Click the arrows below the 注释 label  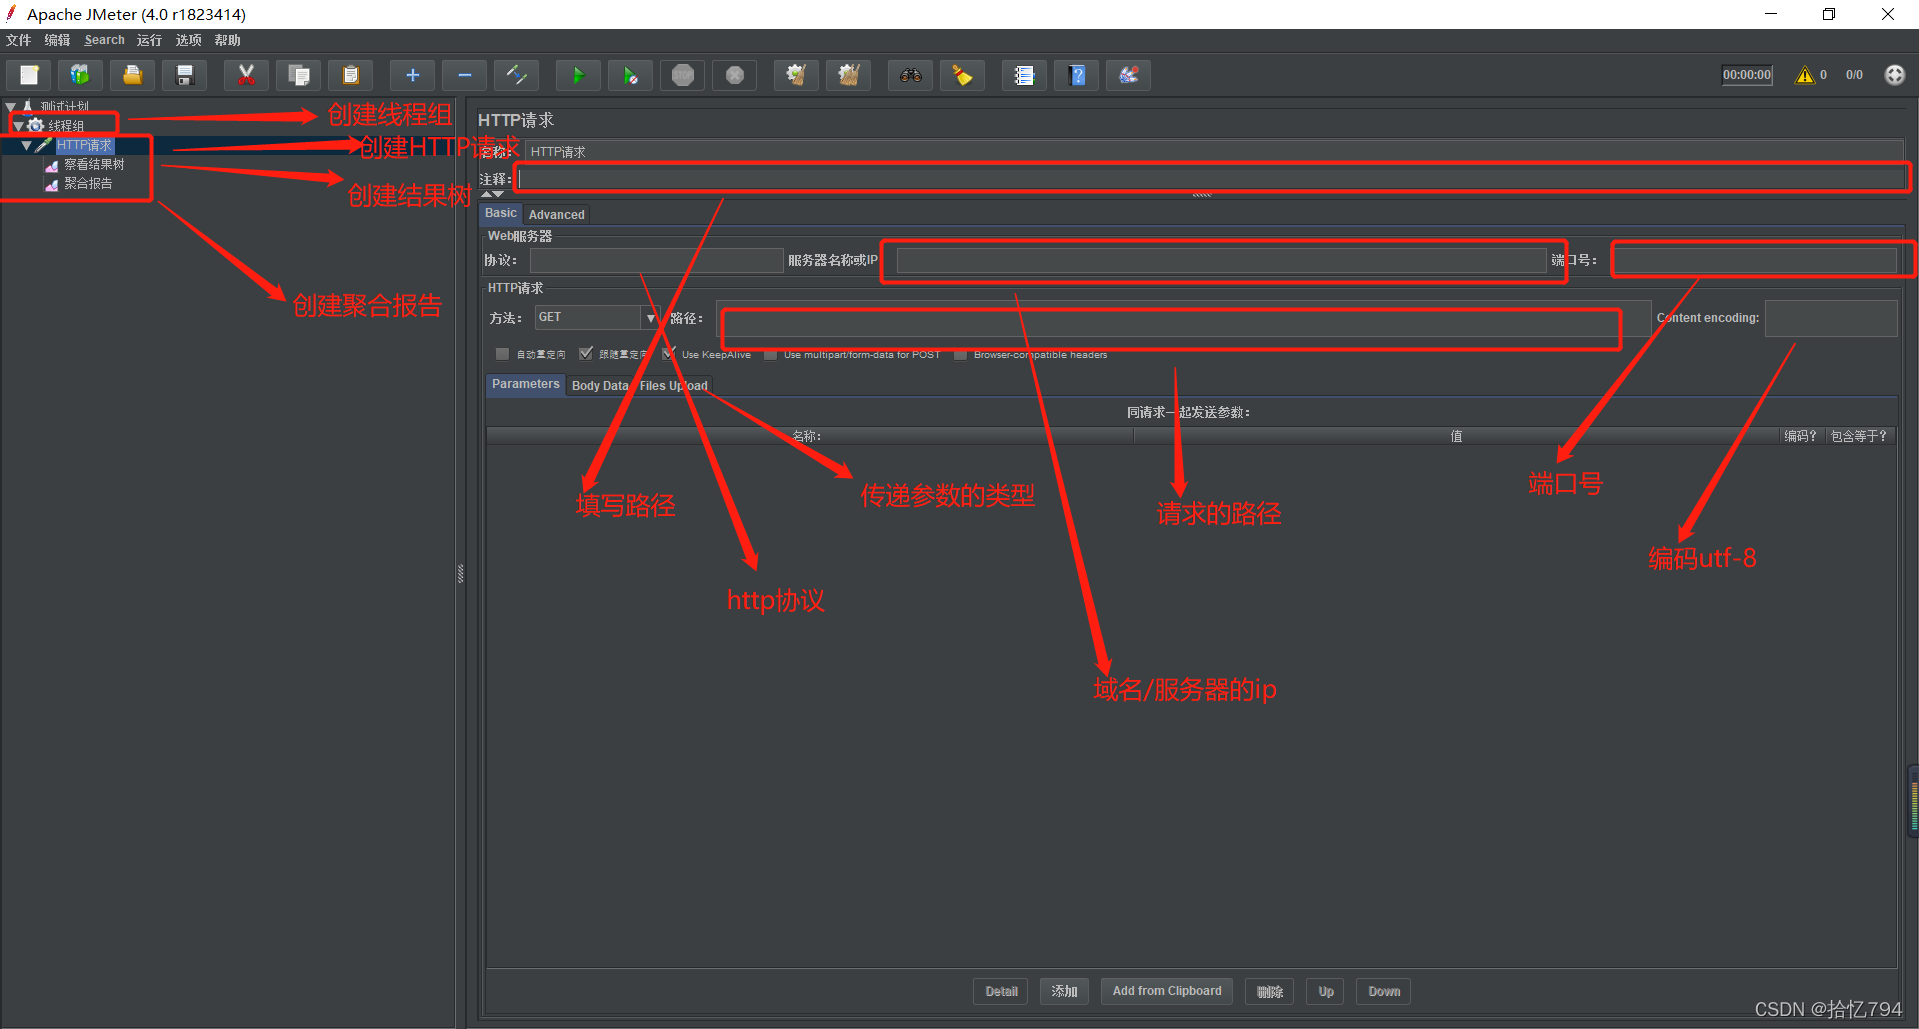pyautogui.click(x=493, y=194)
